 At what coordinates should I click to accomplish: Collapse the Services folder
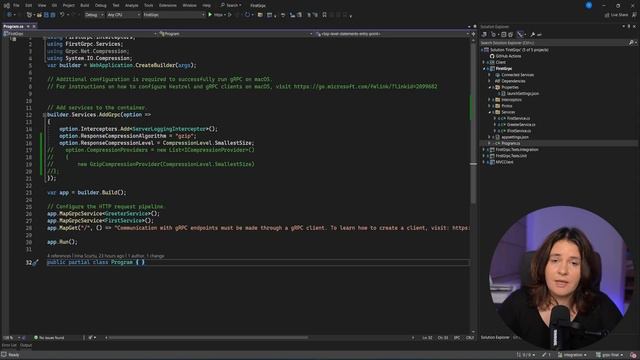click(x=489, y=112)
